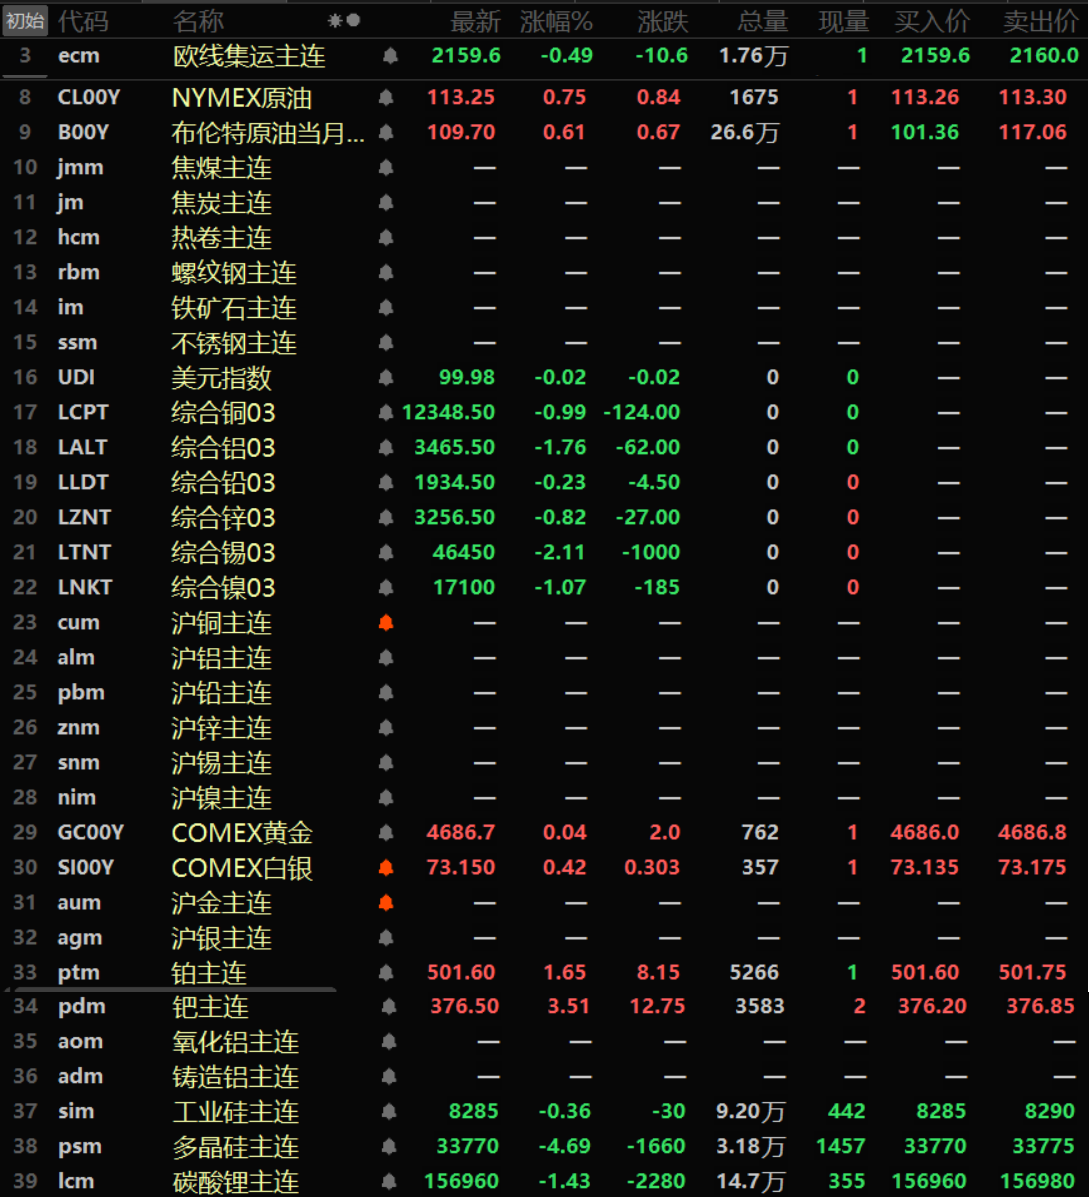Click the bell icon next to 欧线集运主连
The image size is (1089, 1197).
tap(390, 56)
